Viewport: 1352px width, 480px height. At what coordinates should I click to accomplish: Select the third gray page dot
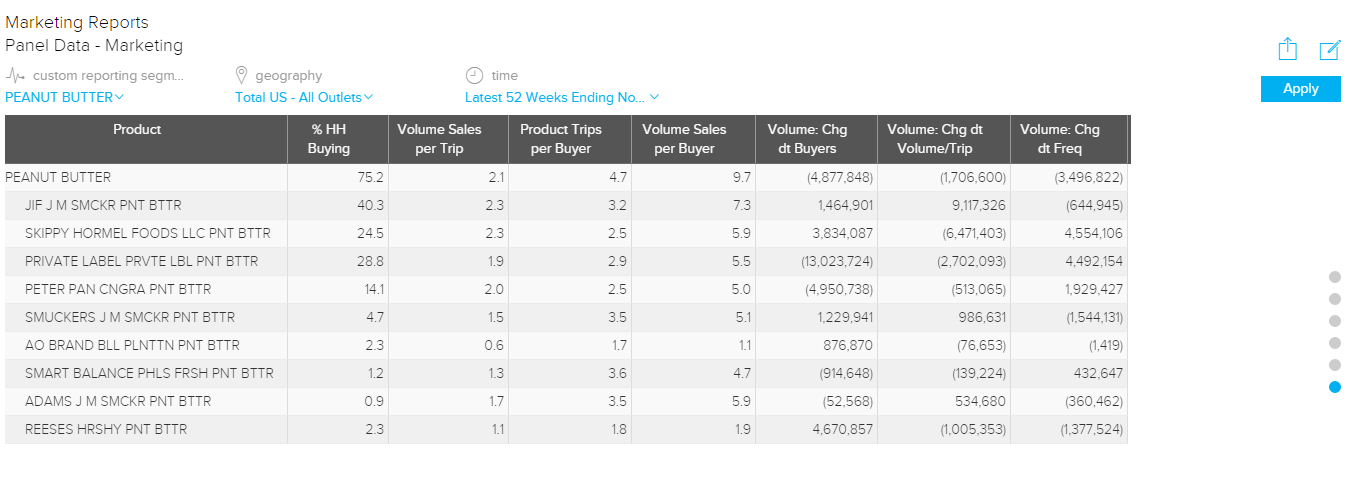coord(1335,321)
